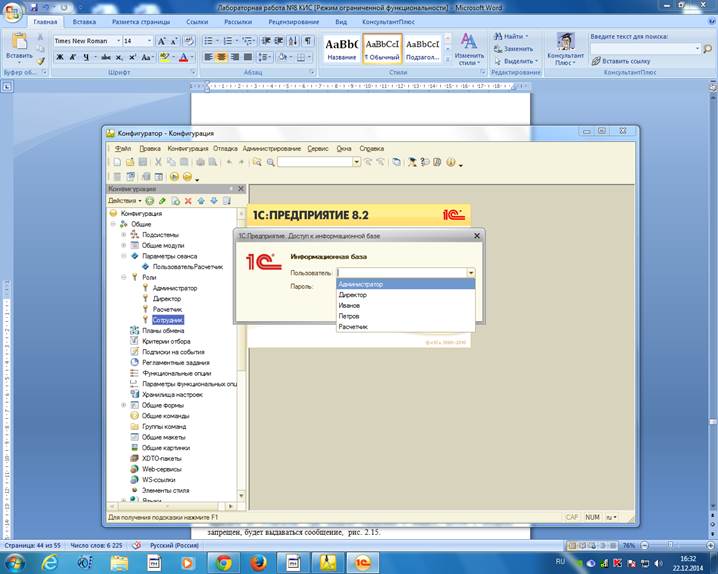Click the New document icon in Конфигуратор toolbar

[117, 162]
